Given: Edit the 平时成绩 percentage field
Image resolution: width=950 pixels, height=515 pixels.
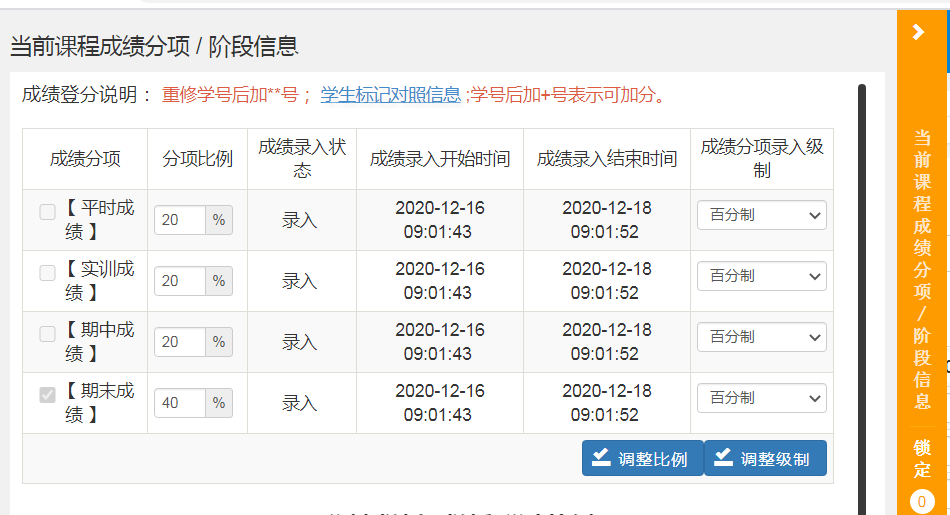Looking at the screenshot, I should (180, 220).
